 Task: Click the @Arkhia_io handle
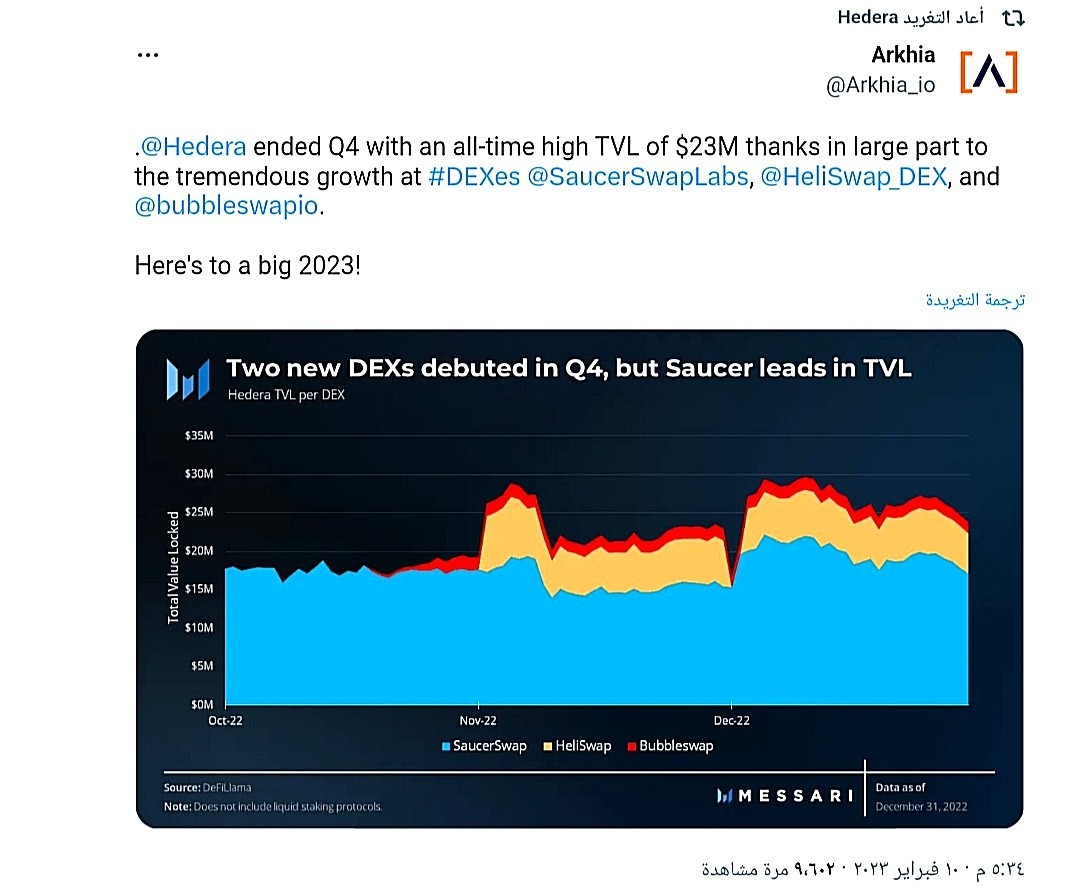[x=880, y=85]
